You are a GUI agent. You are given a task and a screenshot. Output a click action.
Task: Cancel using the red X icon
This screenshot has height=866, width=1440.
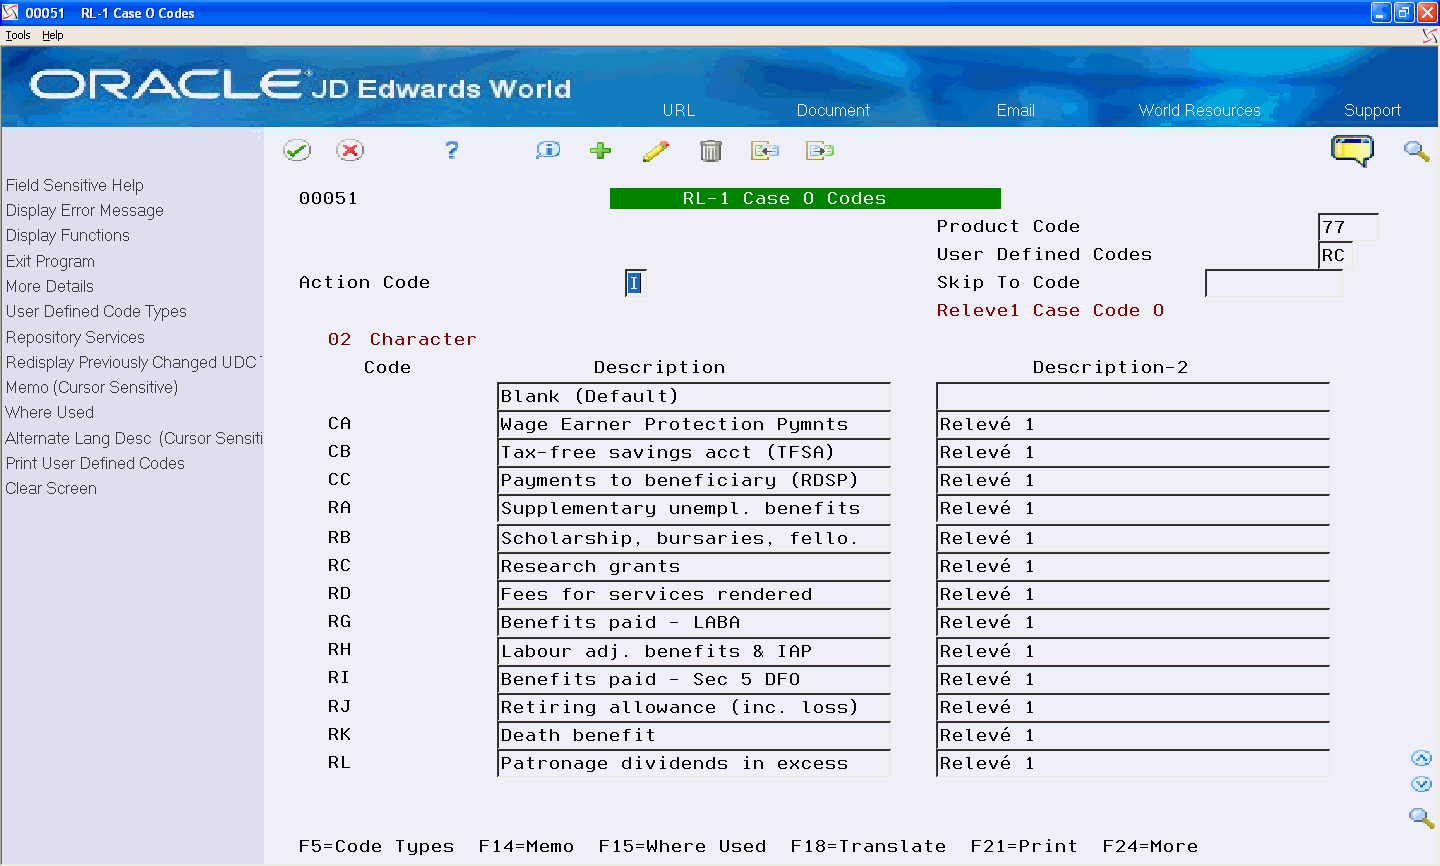tap(351, 150)
